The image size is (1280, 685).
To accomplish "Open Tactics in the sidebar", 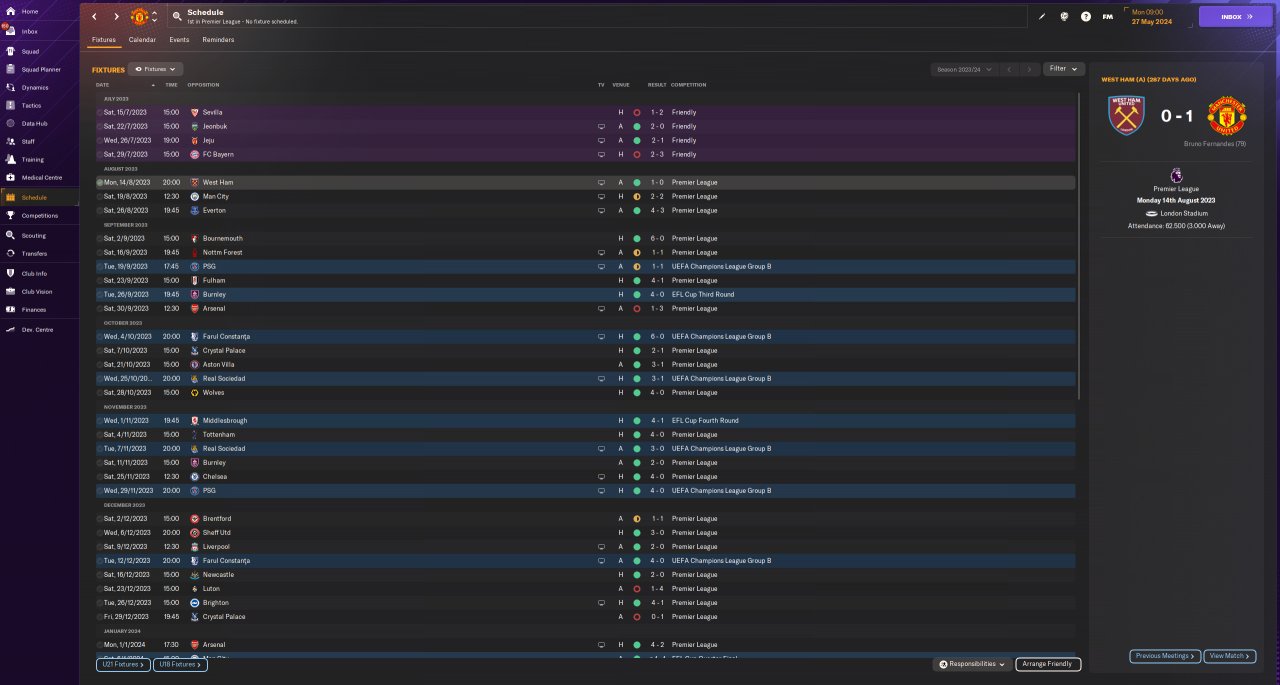I will pos(40,105).
